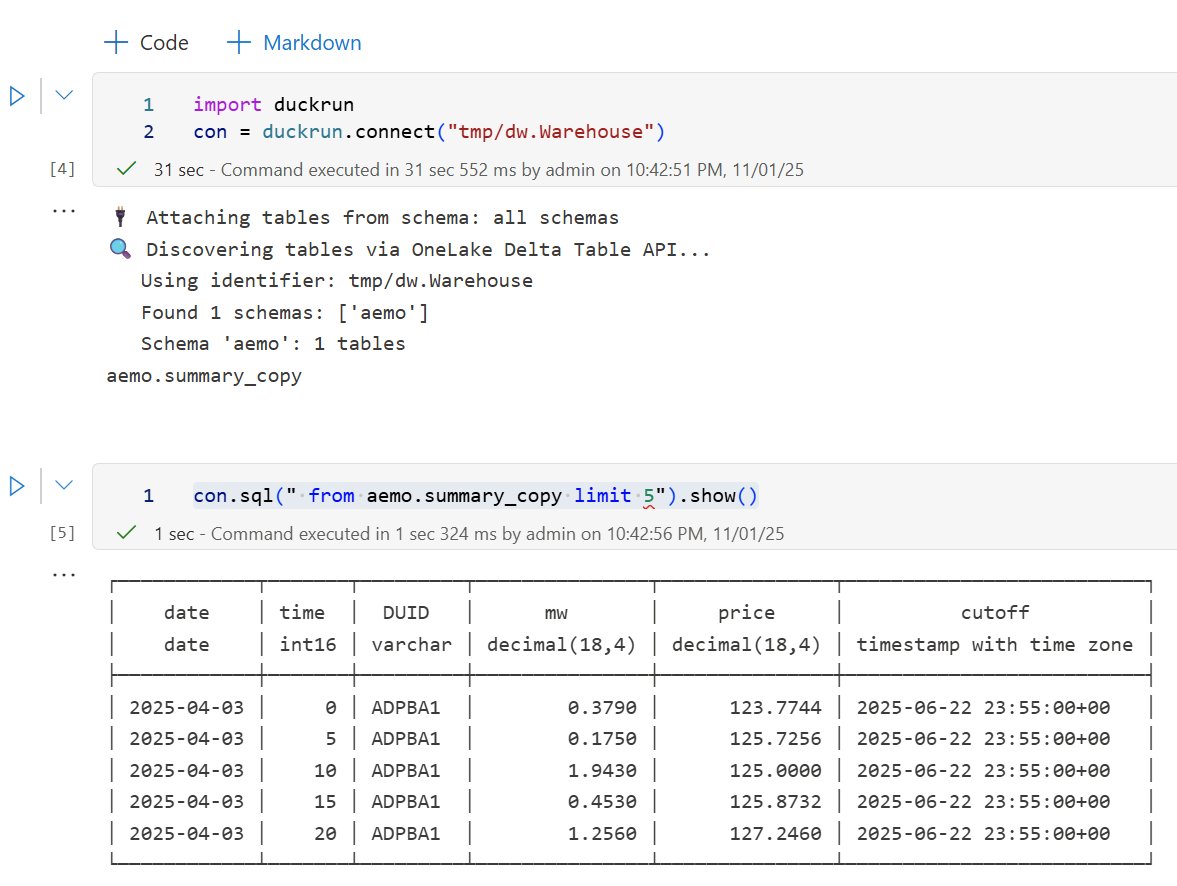Click mw value 0.3790
Image resolution: width=1177 pixels, height=886 pixels.
602,707
